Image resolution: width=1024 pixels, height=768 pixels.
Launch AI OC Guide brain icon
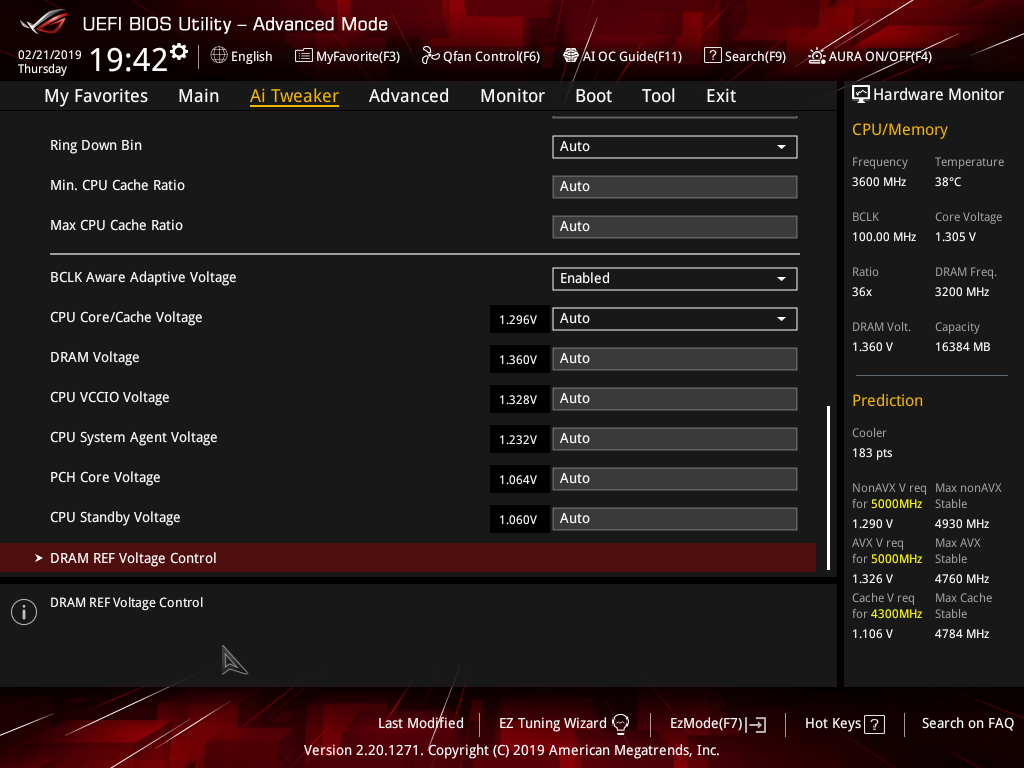(570, 56)
